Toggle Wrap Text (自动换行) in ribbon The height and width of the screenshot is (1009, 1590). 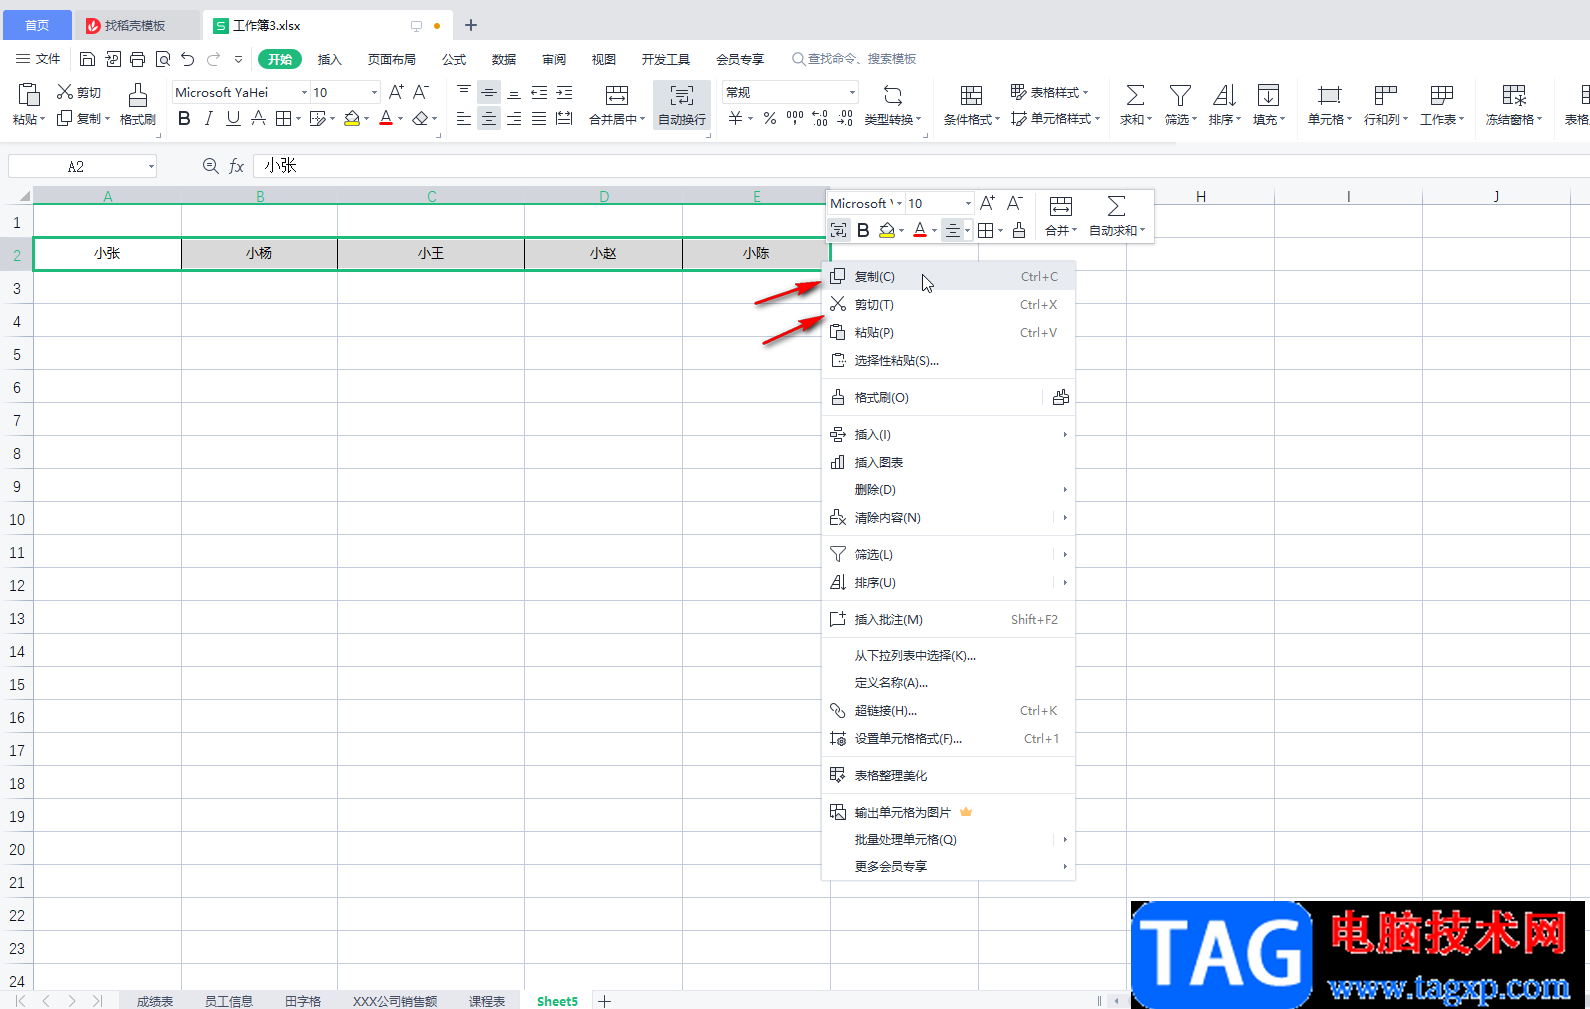(682, 105)
